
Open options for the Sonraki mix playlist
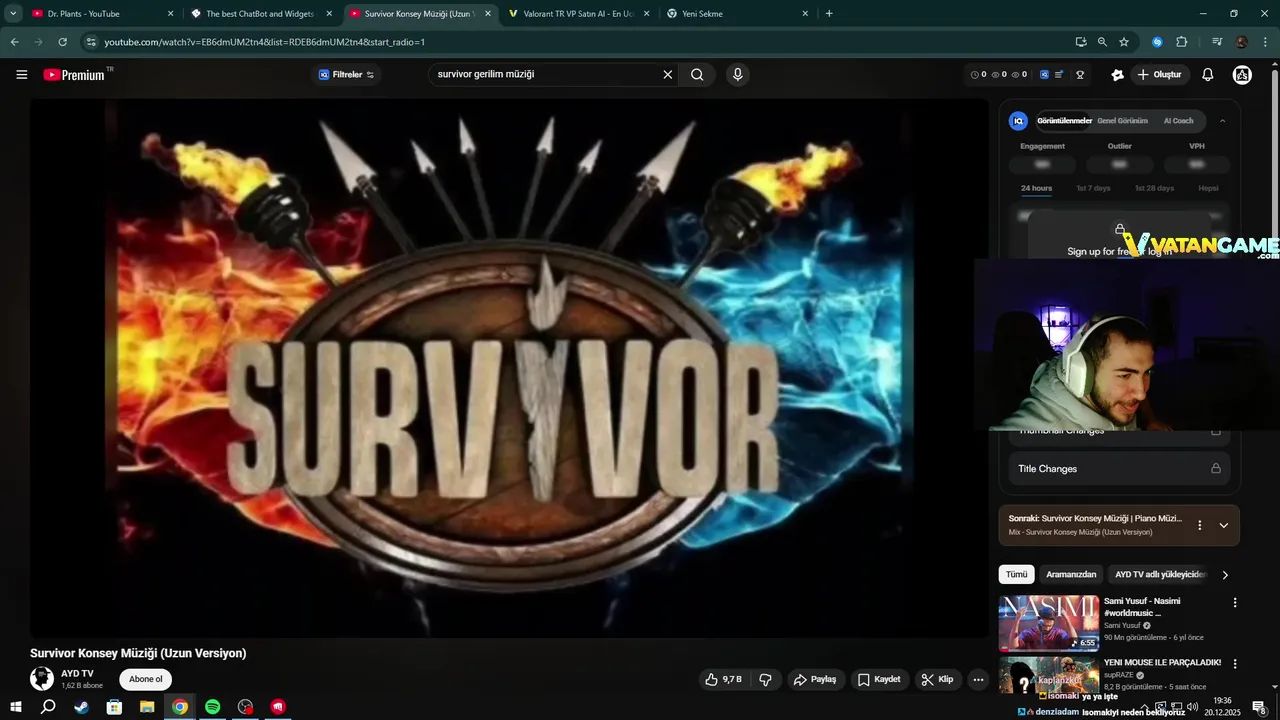pos(1200,525)
